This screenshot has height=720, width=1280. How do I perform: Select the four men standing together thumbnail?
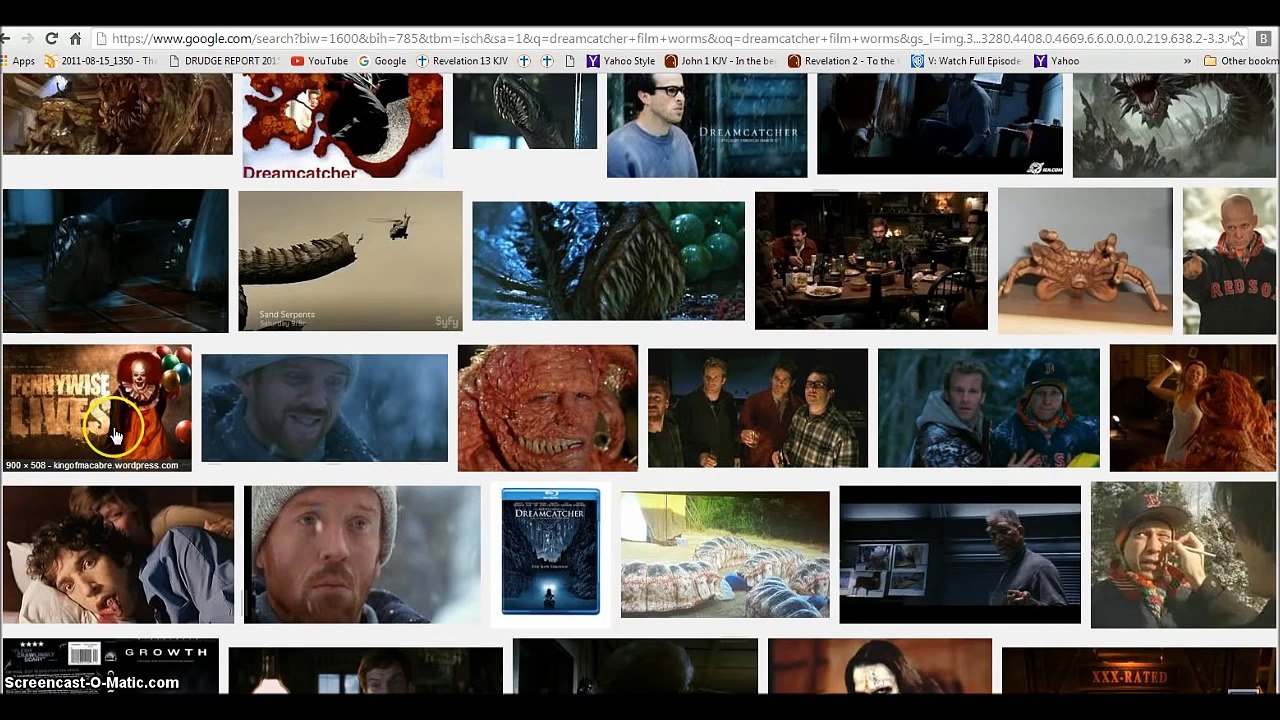tap(758, 408)
